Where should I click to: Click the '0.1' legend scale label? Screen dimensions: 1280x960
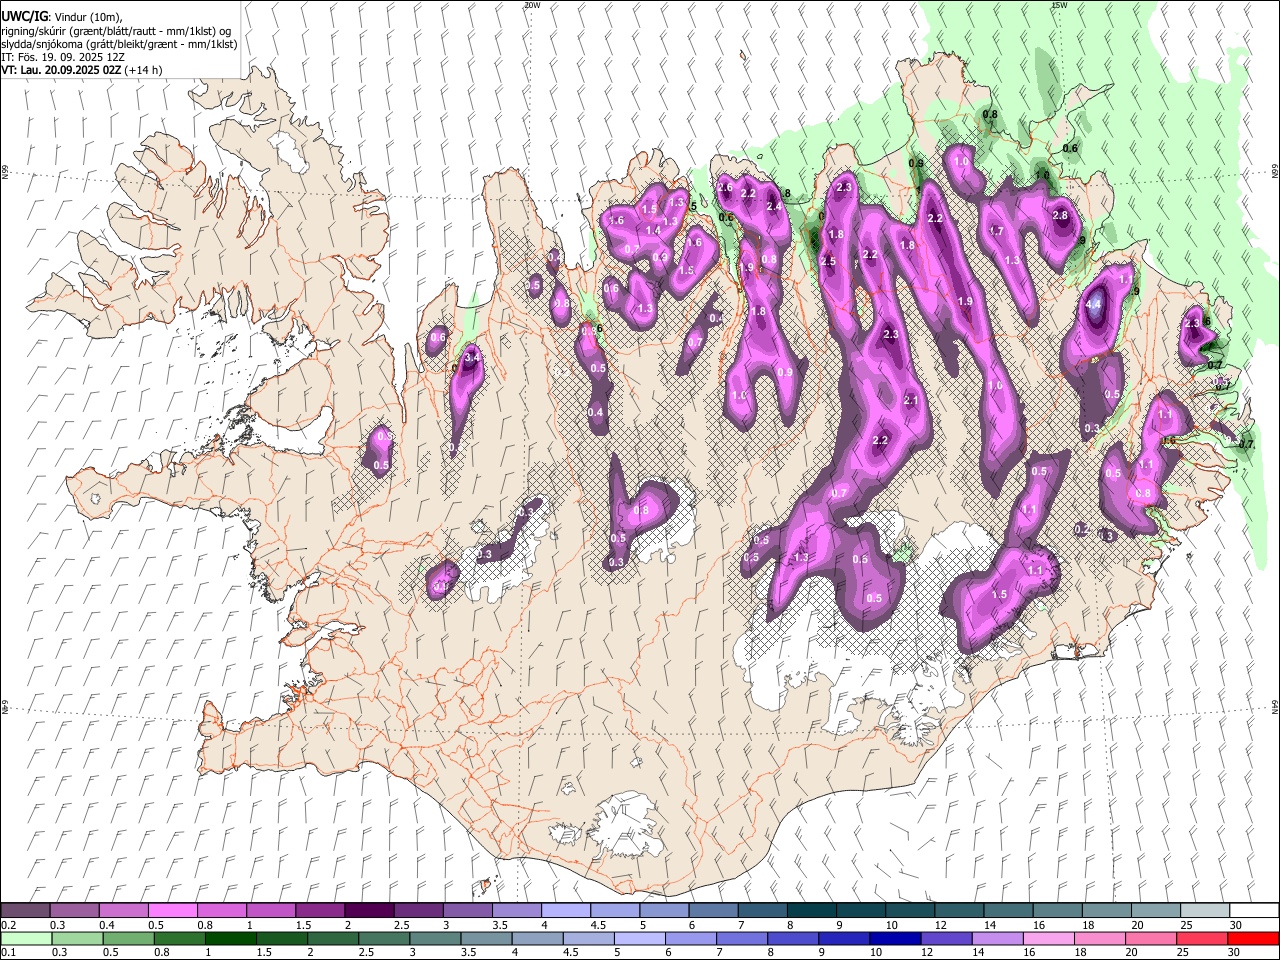click(8, 953)
